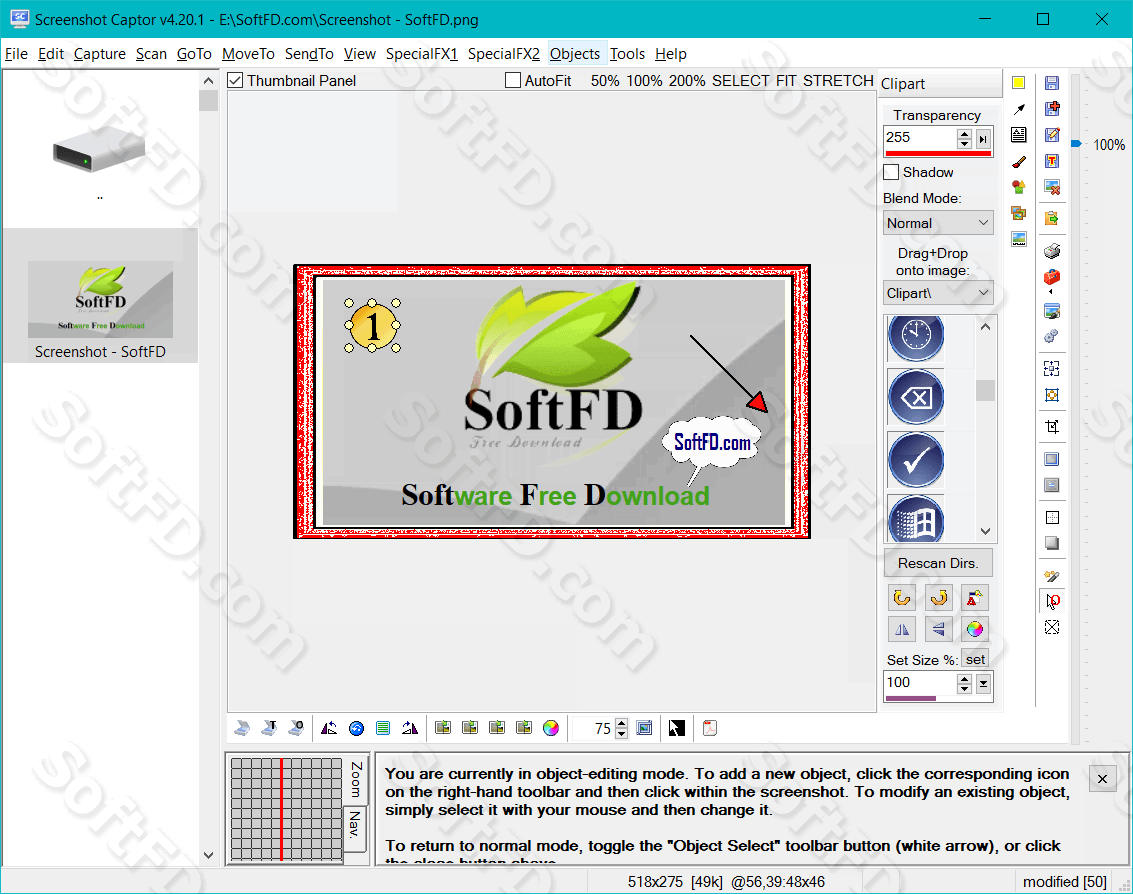The image size is (1133, 894).
Task: Click the color wheel in bottom toolbar
Action: pos(551,728)
